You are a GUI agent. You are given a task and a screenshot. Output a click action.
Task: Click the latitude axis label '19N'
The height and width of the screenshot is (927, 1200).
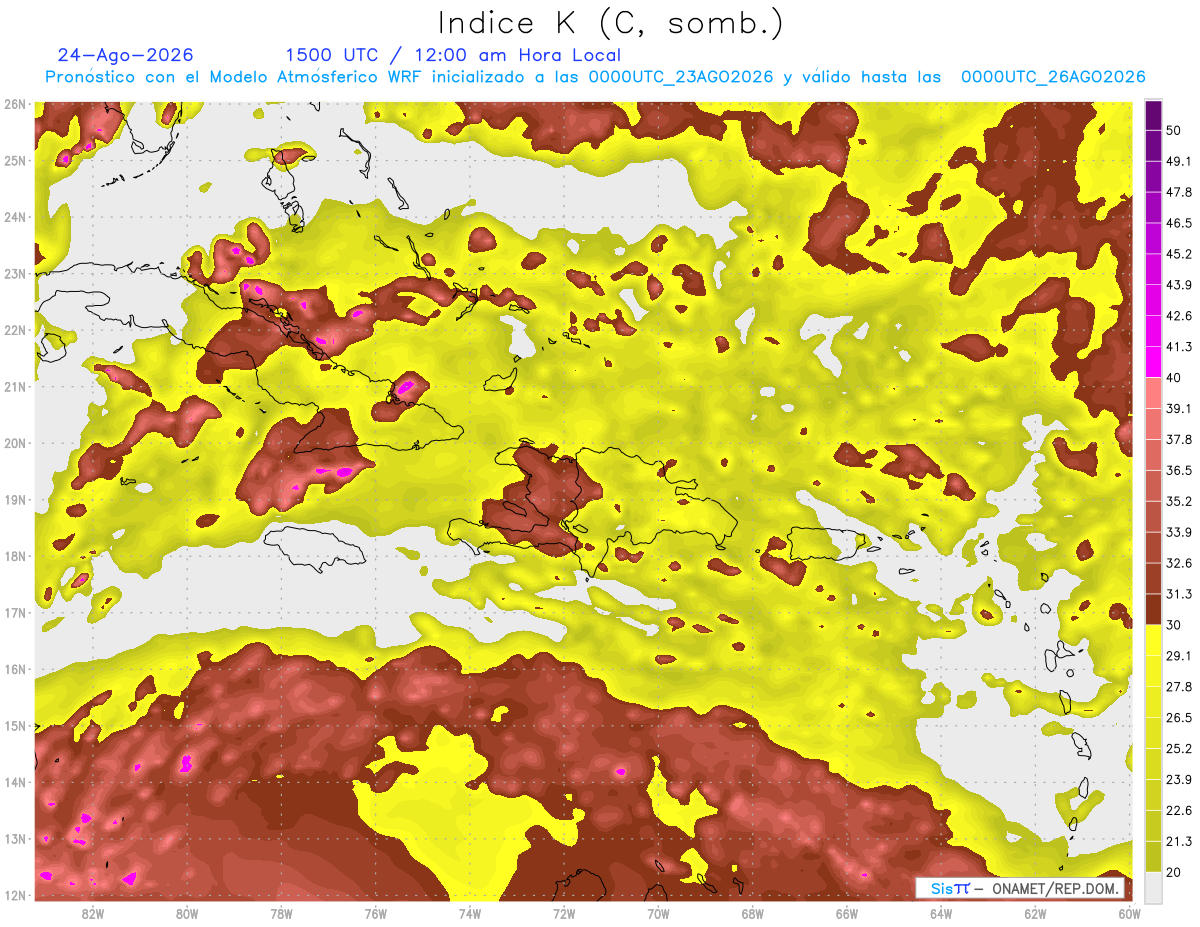coord(14,500)
